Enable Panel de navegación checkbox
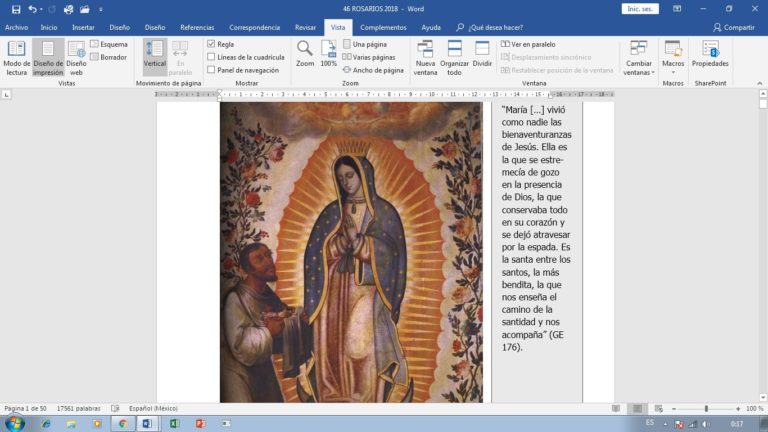768x432 pixels. 211,70
